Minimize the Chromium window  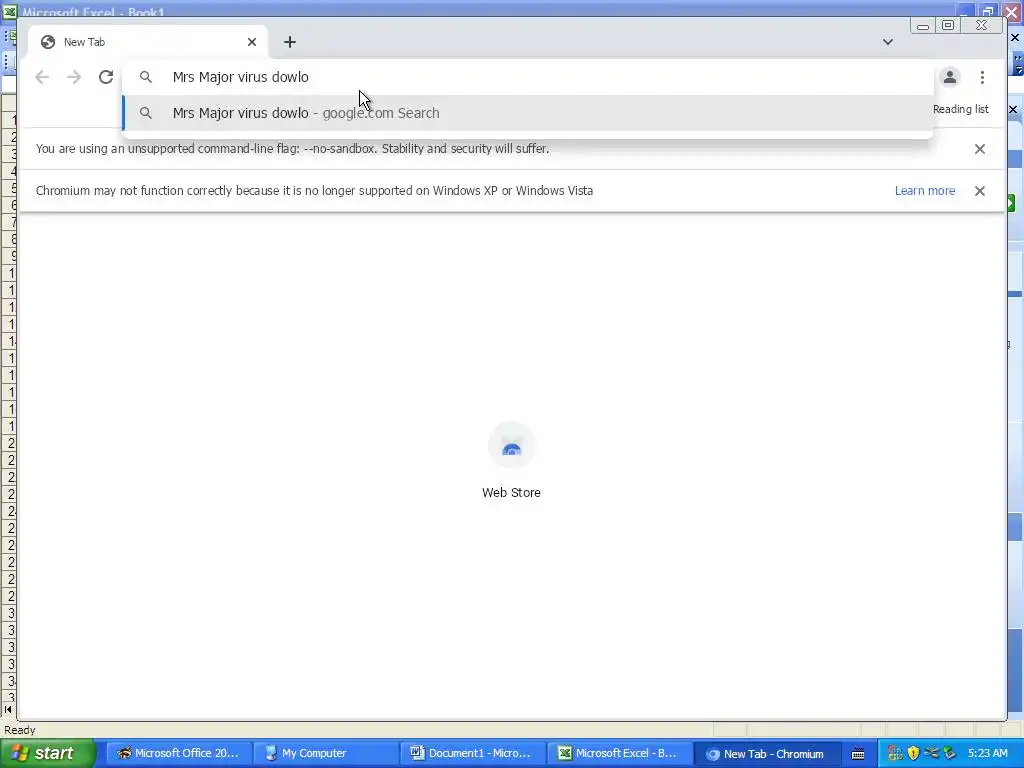923,25
